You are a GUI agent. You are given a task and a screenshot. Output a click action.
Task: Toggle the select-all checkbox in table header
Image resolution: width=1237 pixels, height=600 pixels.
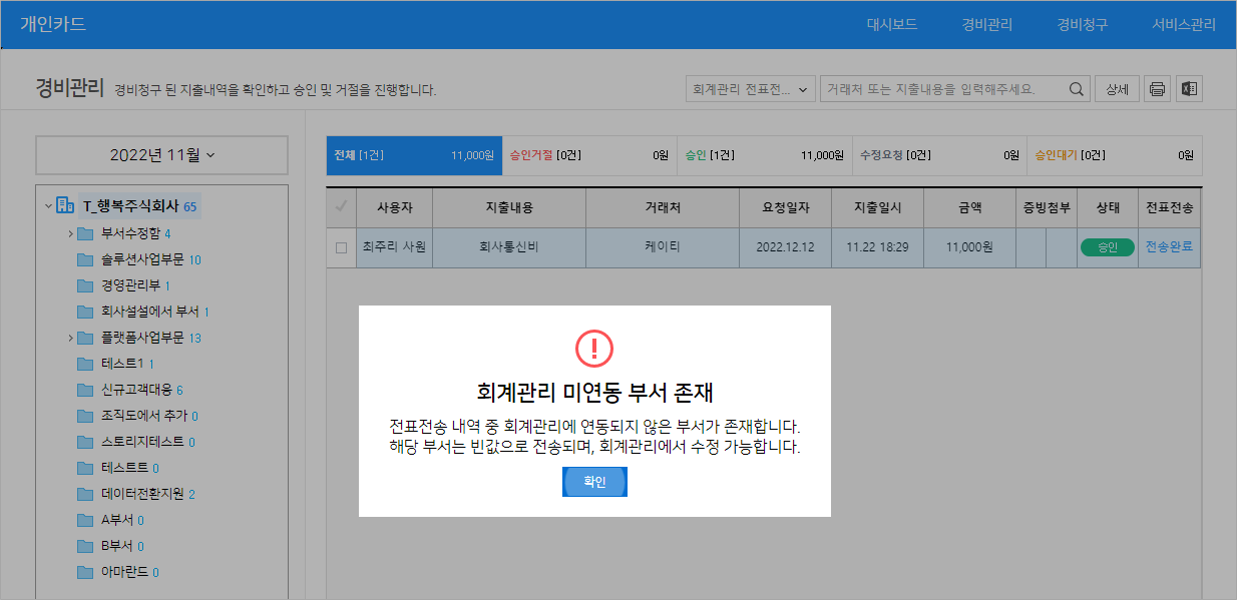341,207
